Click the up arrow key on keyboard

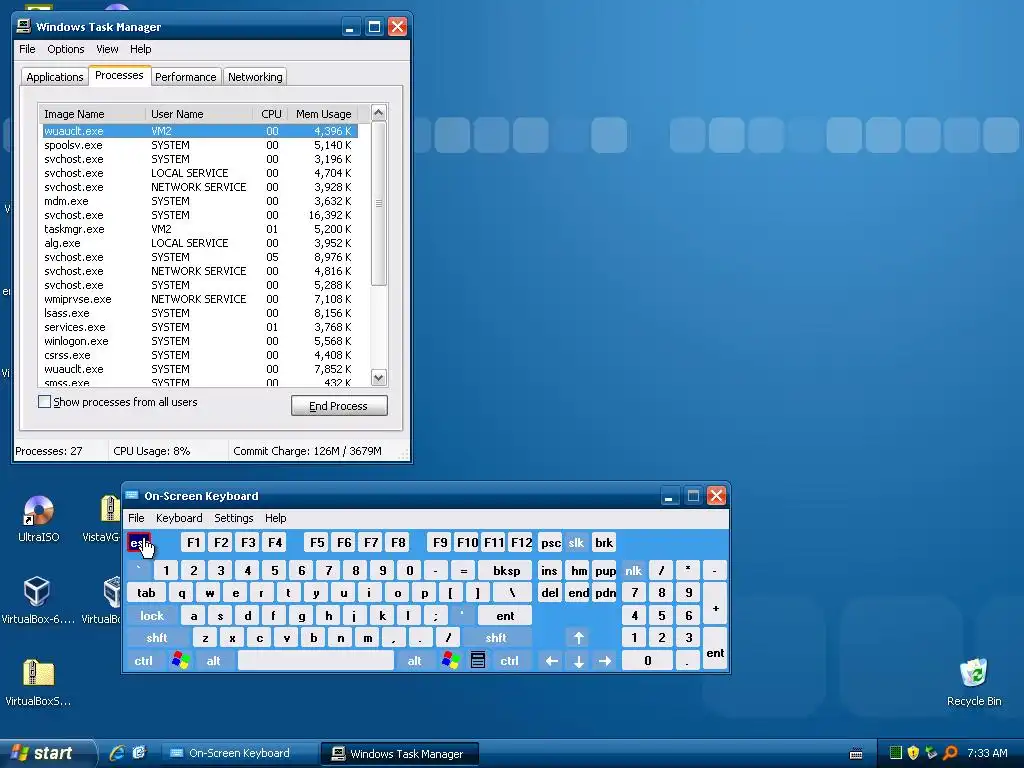coord(579,638)
